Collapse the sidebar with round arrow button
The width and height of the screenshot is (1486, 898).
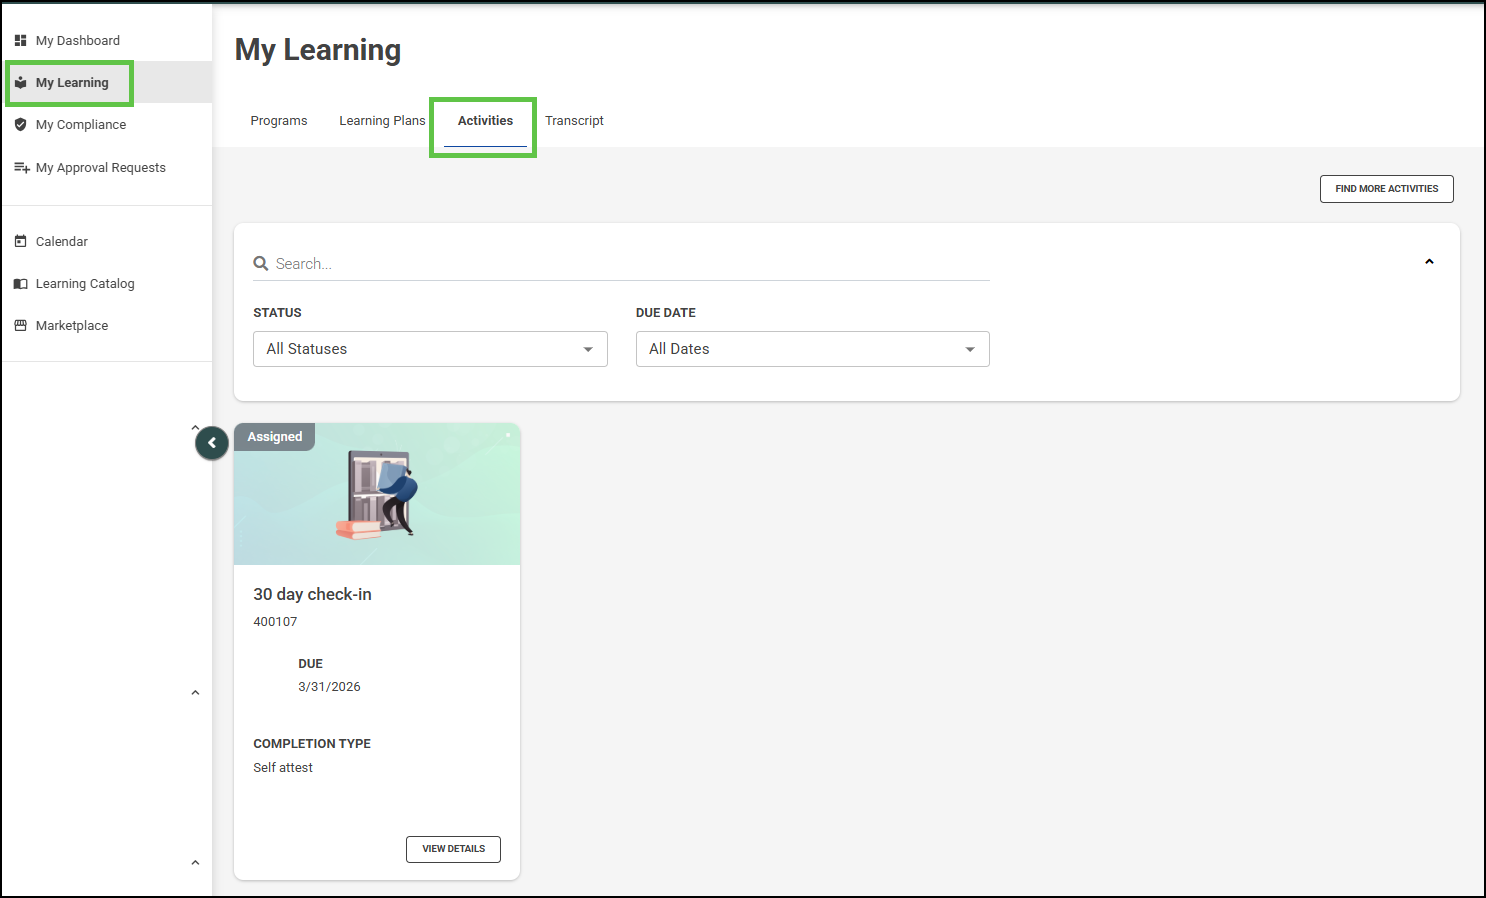tap(212, 443)
